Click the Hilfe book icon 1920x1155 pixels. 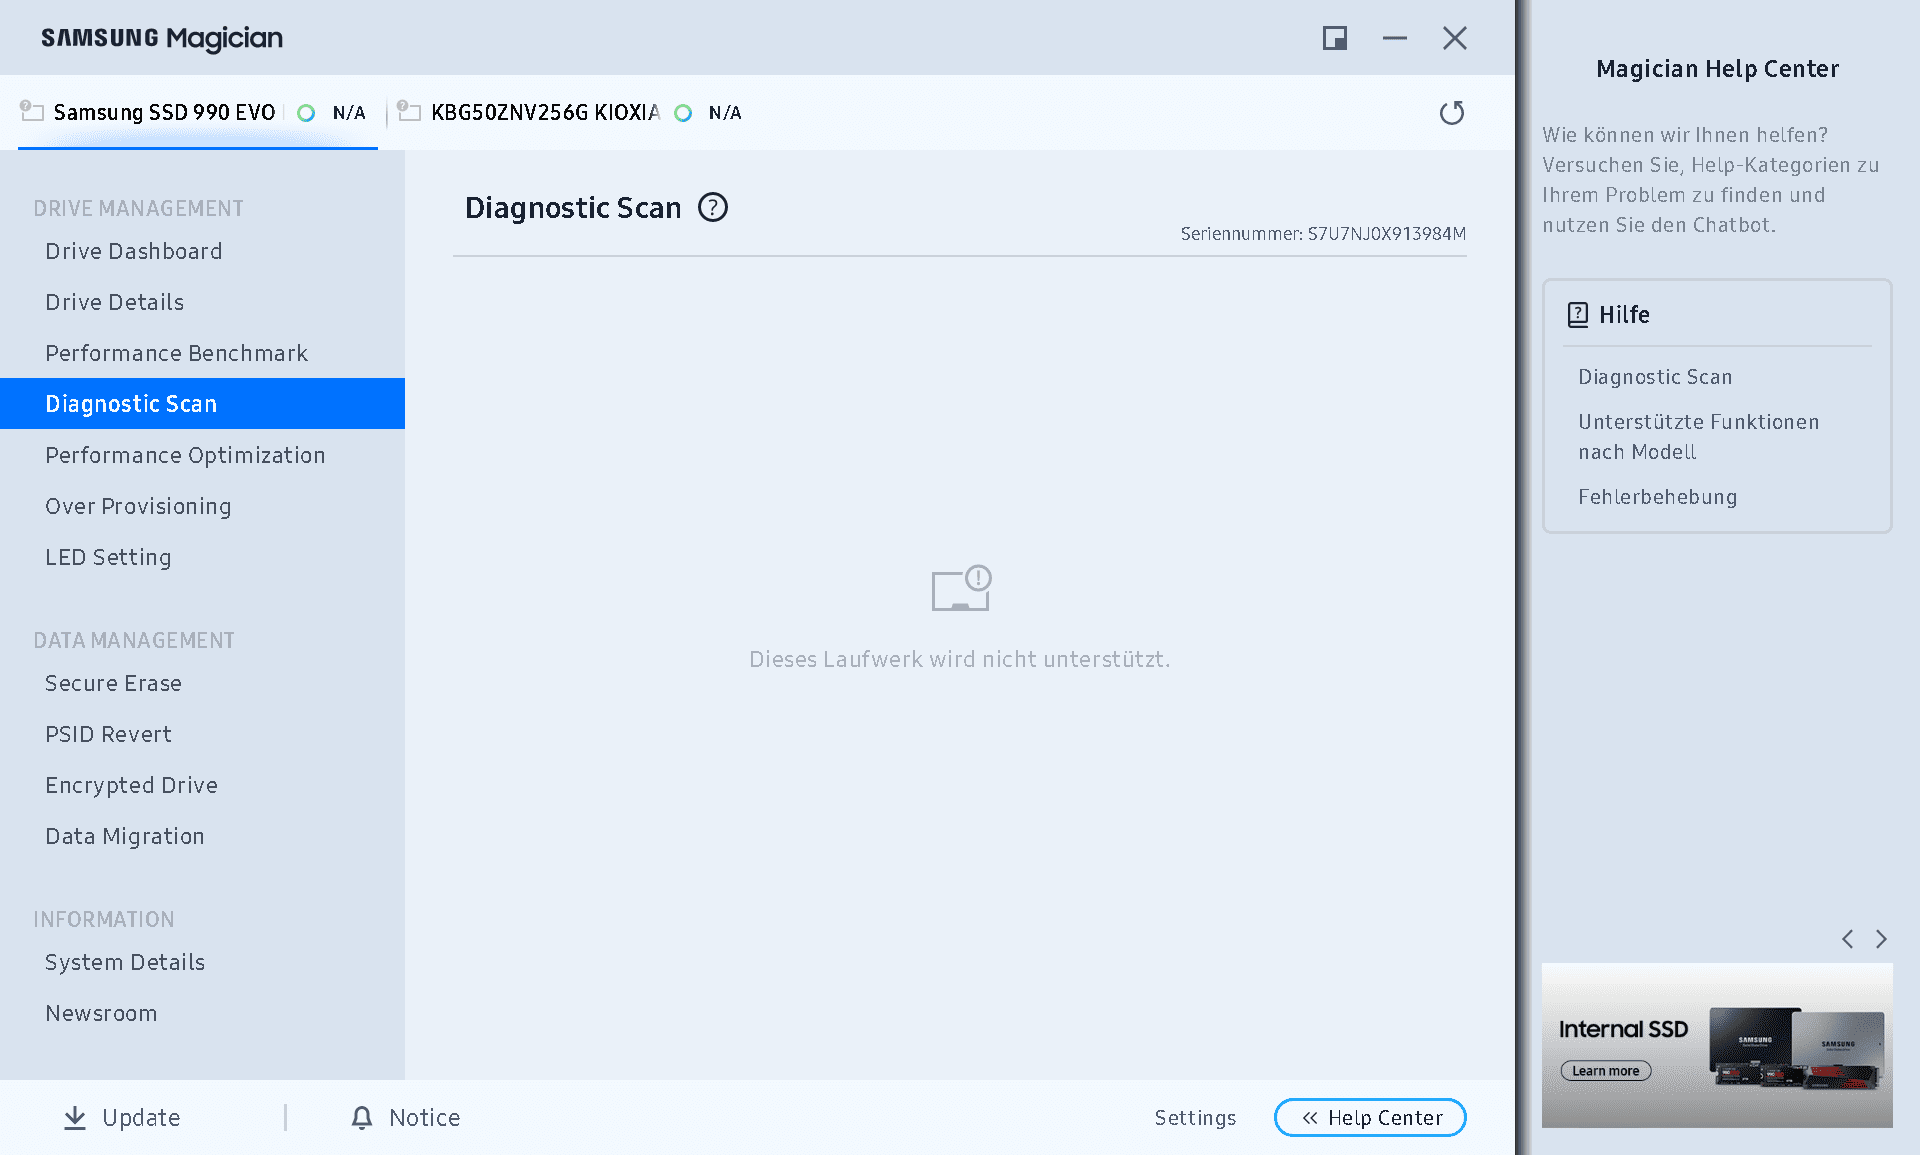[x=1578, y=315]
